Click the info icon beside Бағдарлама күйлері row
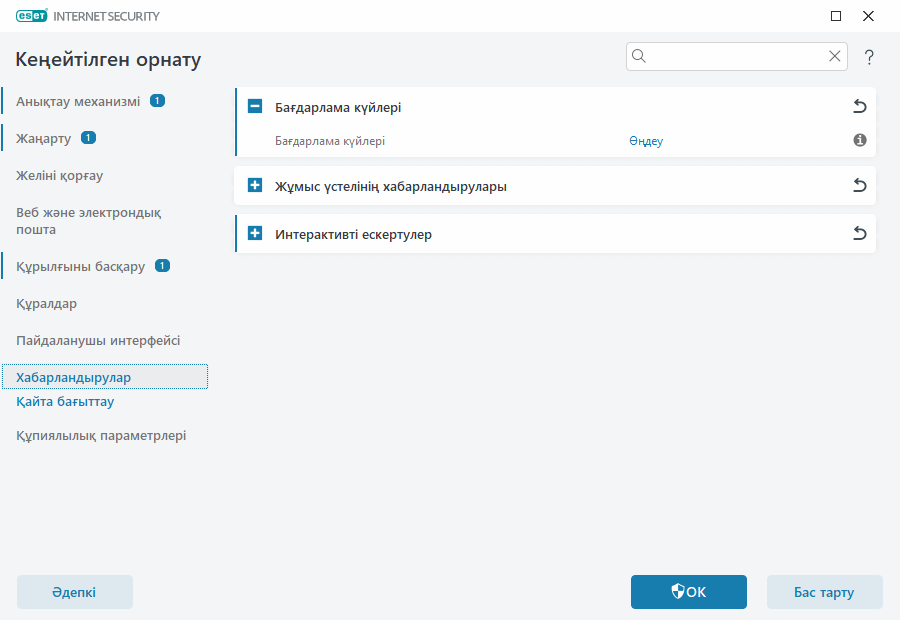This screenshot has width=900, height=620. coord(859,140)
